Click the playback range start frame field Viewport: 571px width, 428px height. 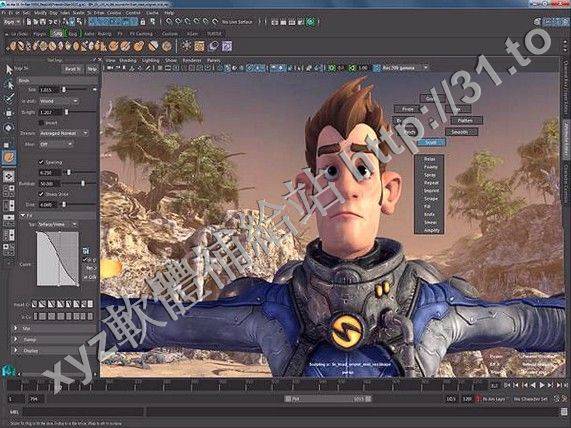tap(35, 399)
